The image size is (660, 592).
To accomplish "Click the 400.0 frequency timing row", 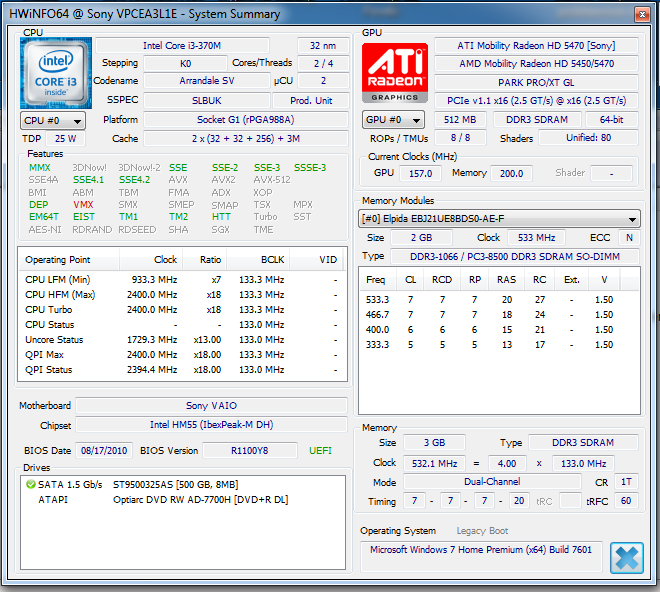I will point(499,330).
